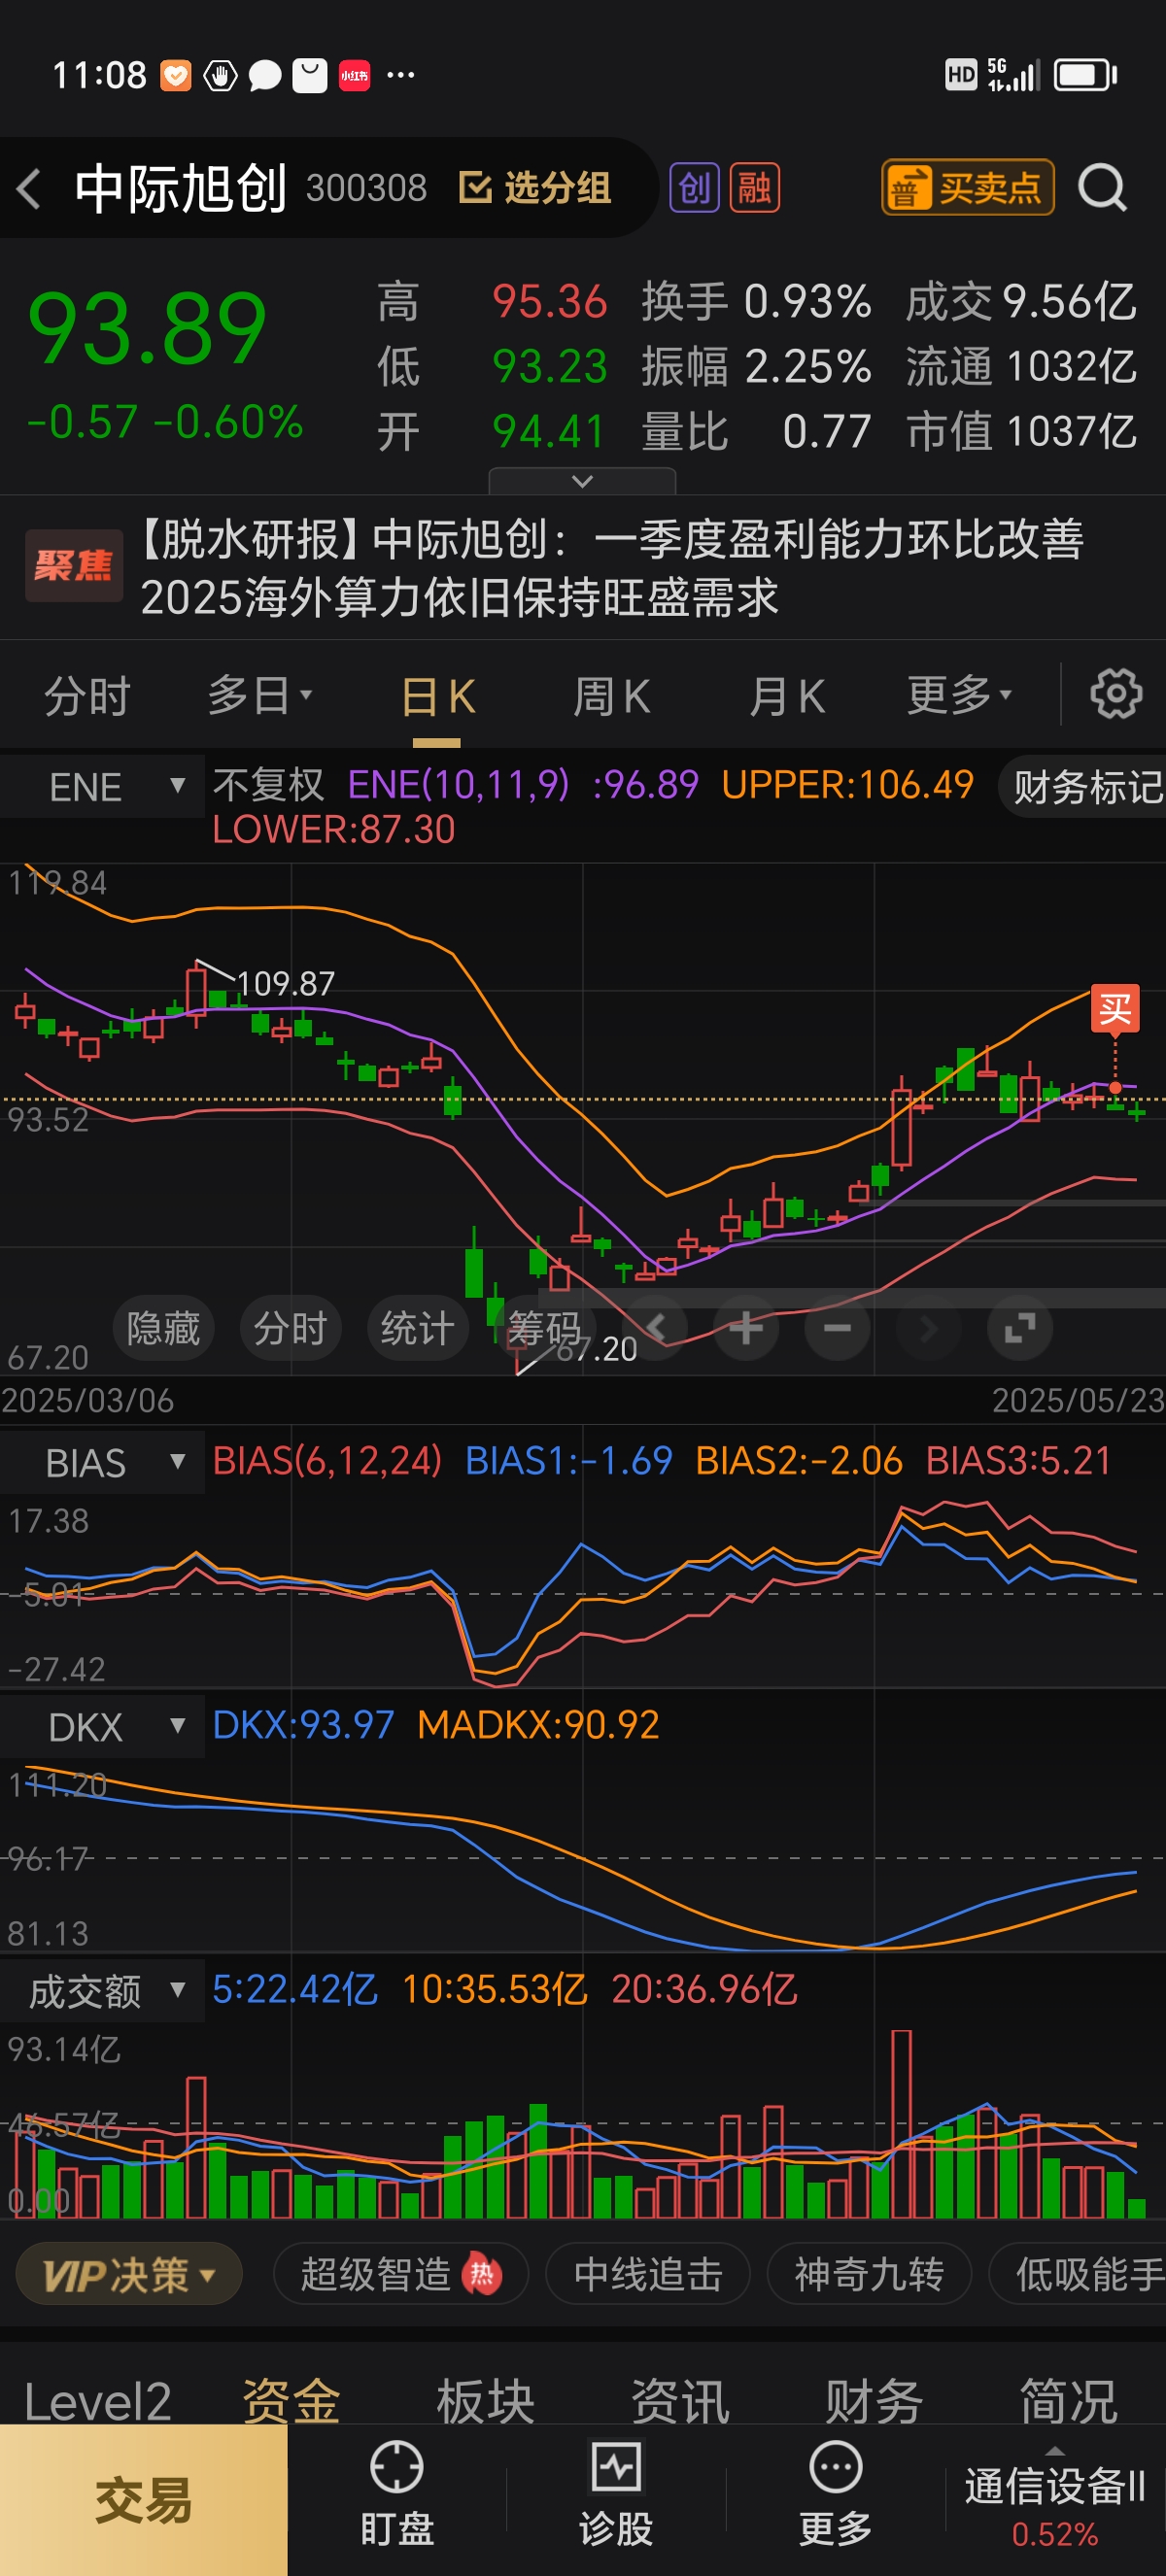1166x2576 pixels.
Task: Click the chart previous arrow icon
Action: pyautogui.click(x=655, y=1328)
